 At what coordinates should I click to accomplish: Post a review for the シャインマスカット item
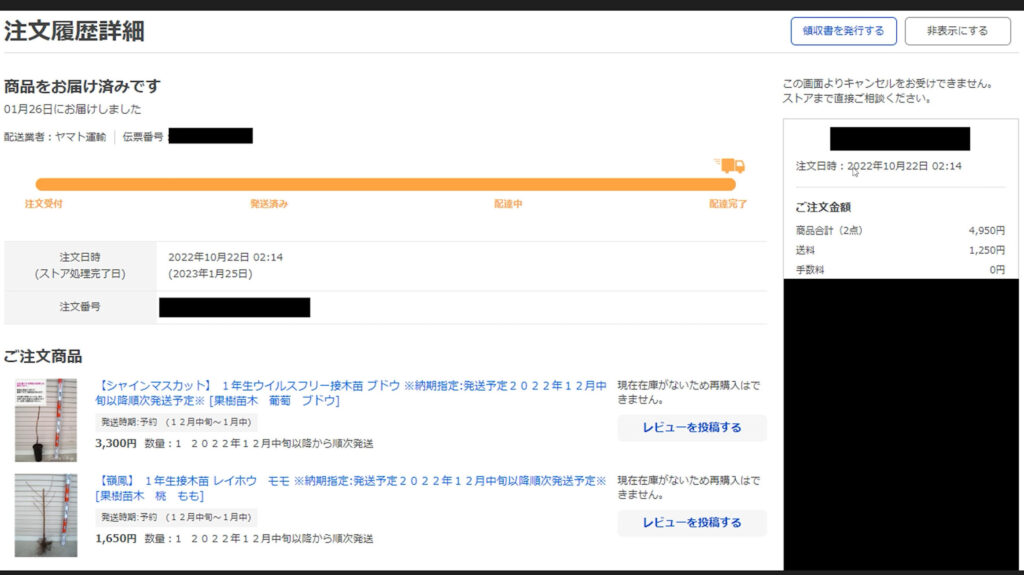pos(691,428)
